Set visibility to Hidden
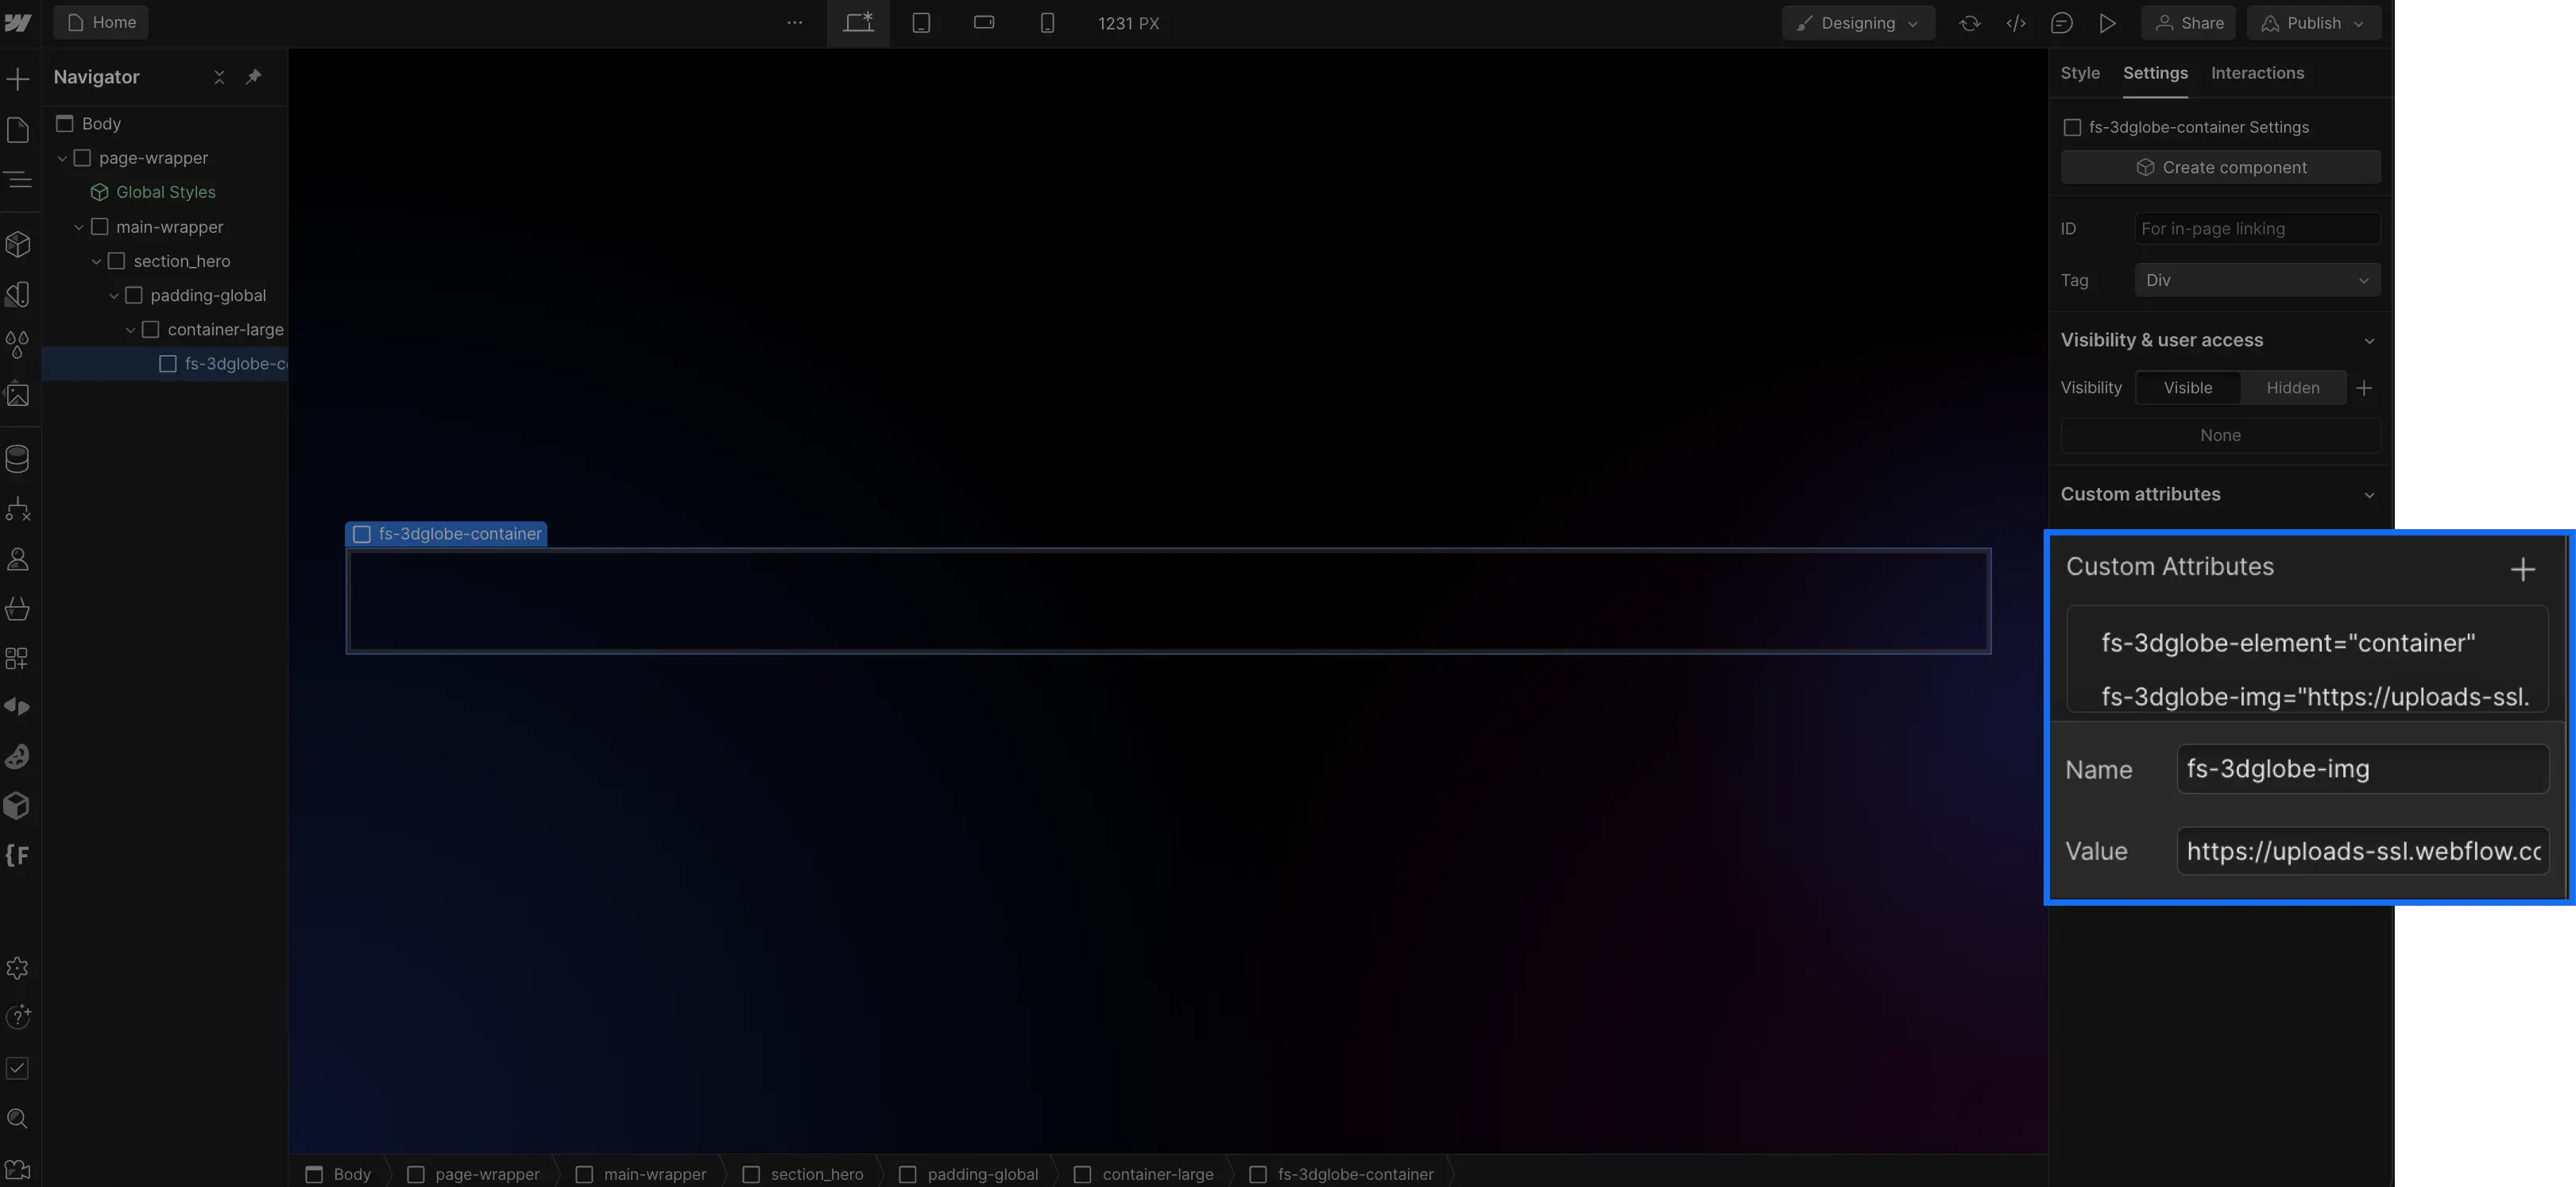Viewport: 2576px width, 1187px height. 2293,388
